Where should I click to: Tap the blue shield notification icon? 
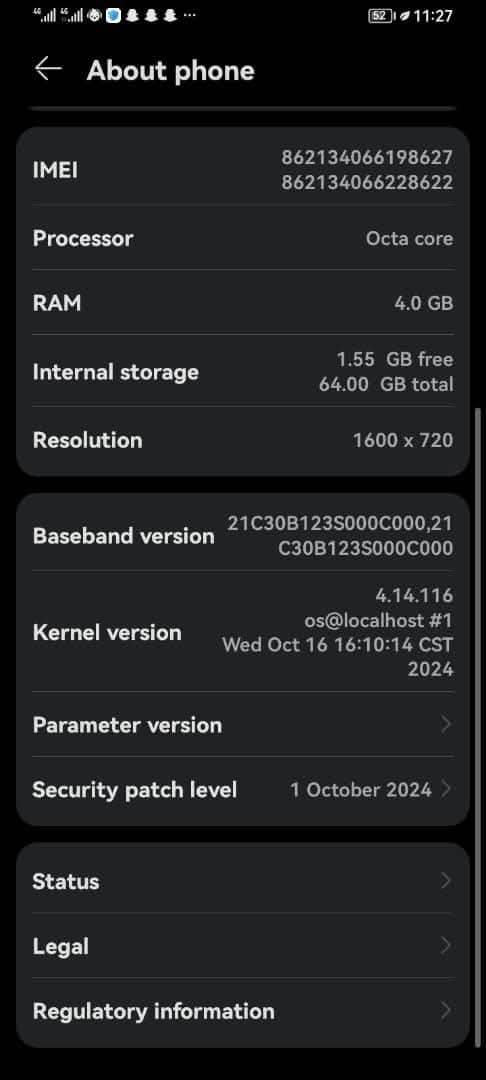[114, 14]
